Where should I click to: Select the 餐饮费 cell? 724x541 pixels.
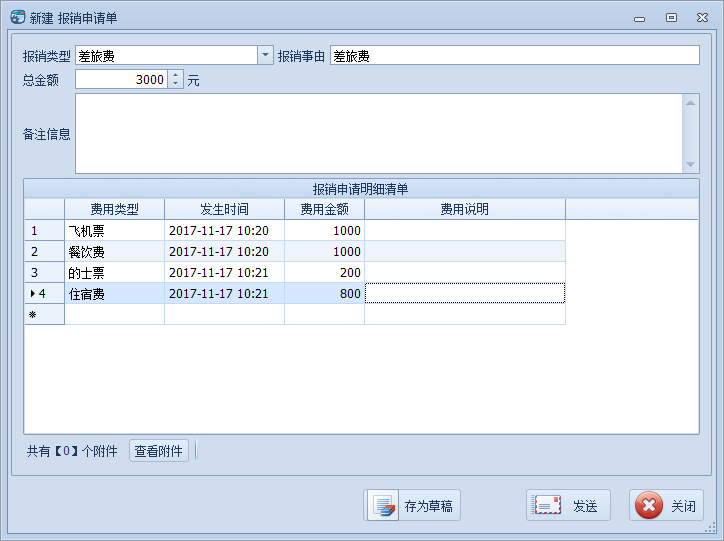click(115, 252)
